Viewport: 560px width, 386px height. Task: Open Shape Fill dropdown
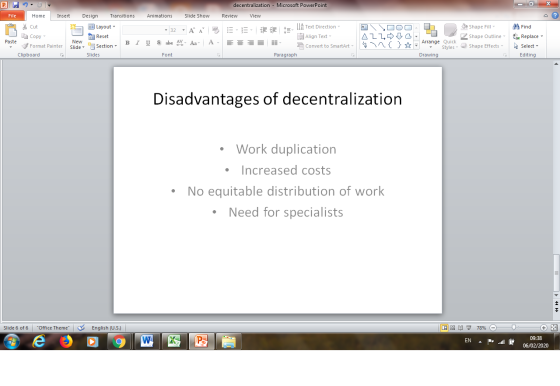point(478,27)
